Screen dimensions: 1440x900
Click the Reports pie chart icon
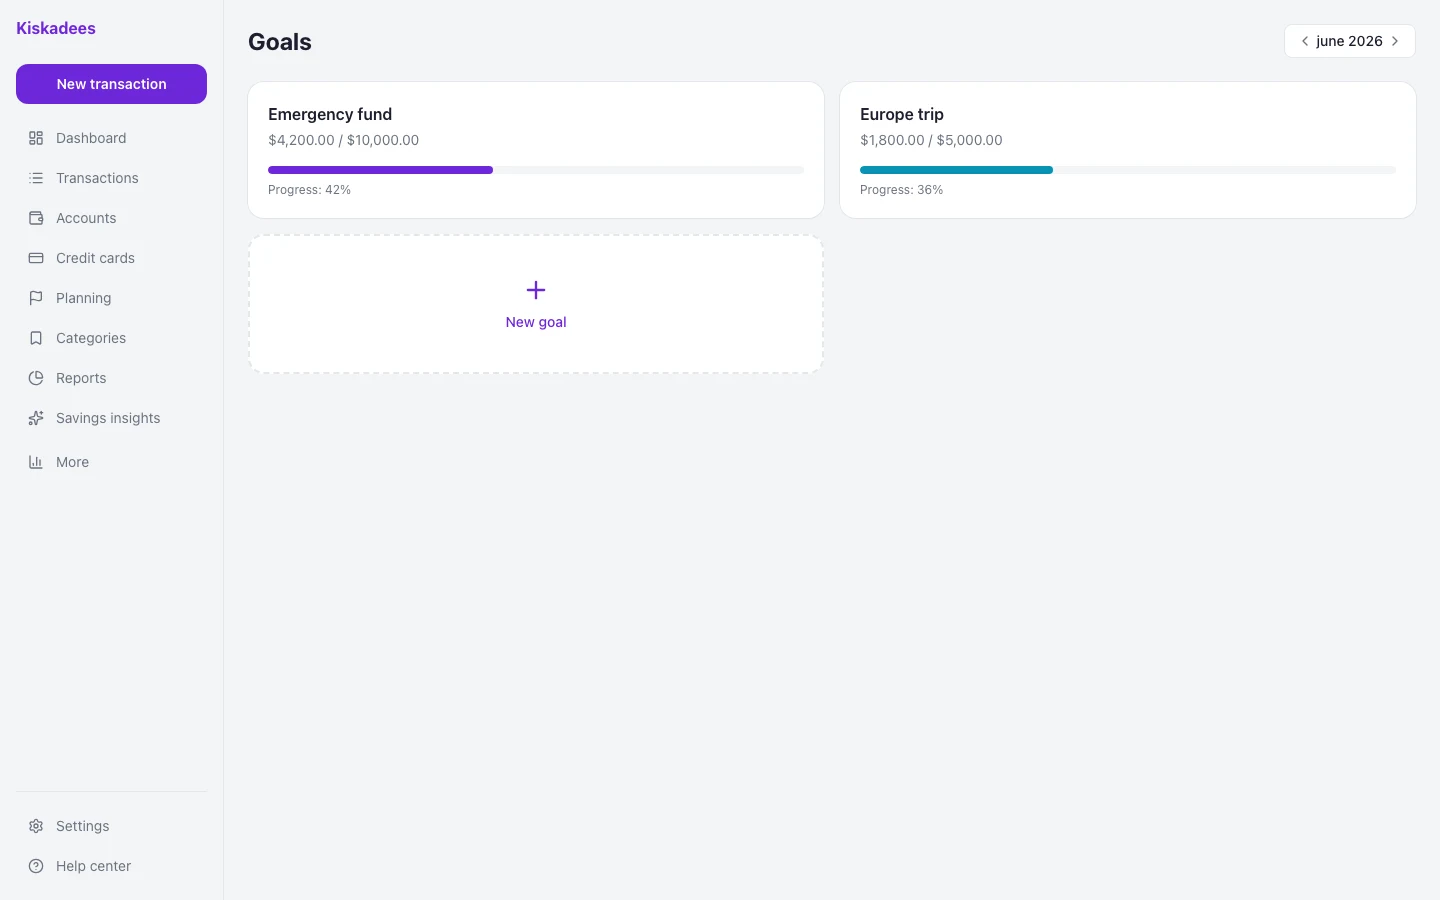(x=36, y=378)
